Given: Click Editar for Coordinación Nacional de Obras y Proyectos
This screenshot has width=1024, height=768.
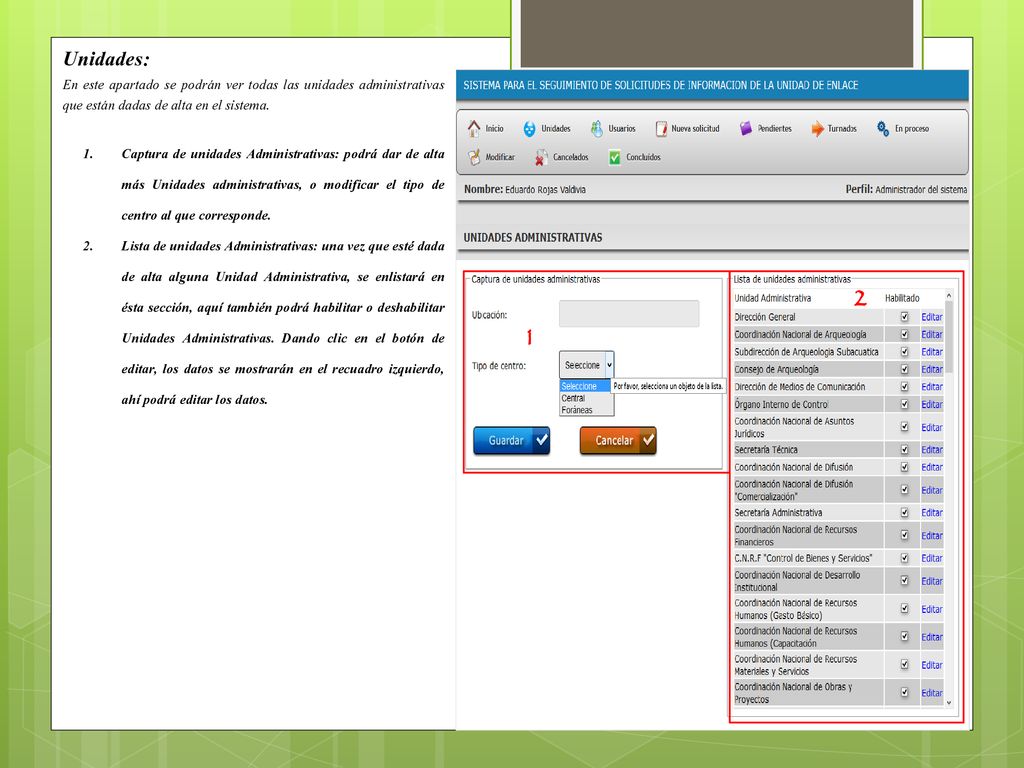Looking at the screenshot, I should 931,693.
